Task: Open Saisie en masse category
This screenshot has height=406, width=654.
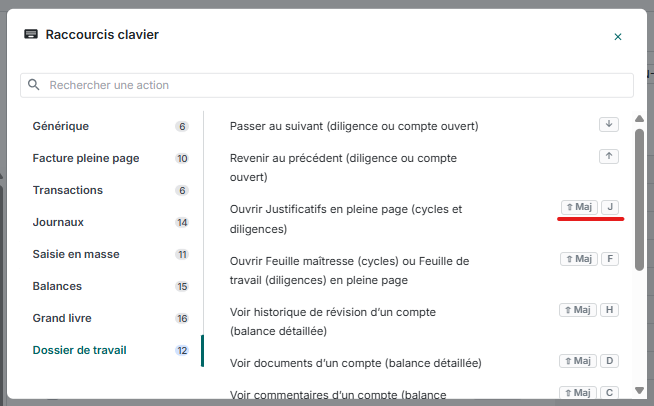Action: coord(76,254)
